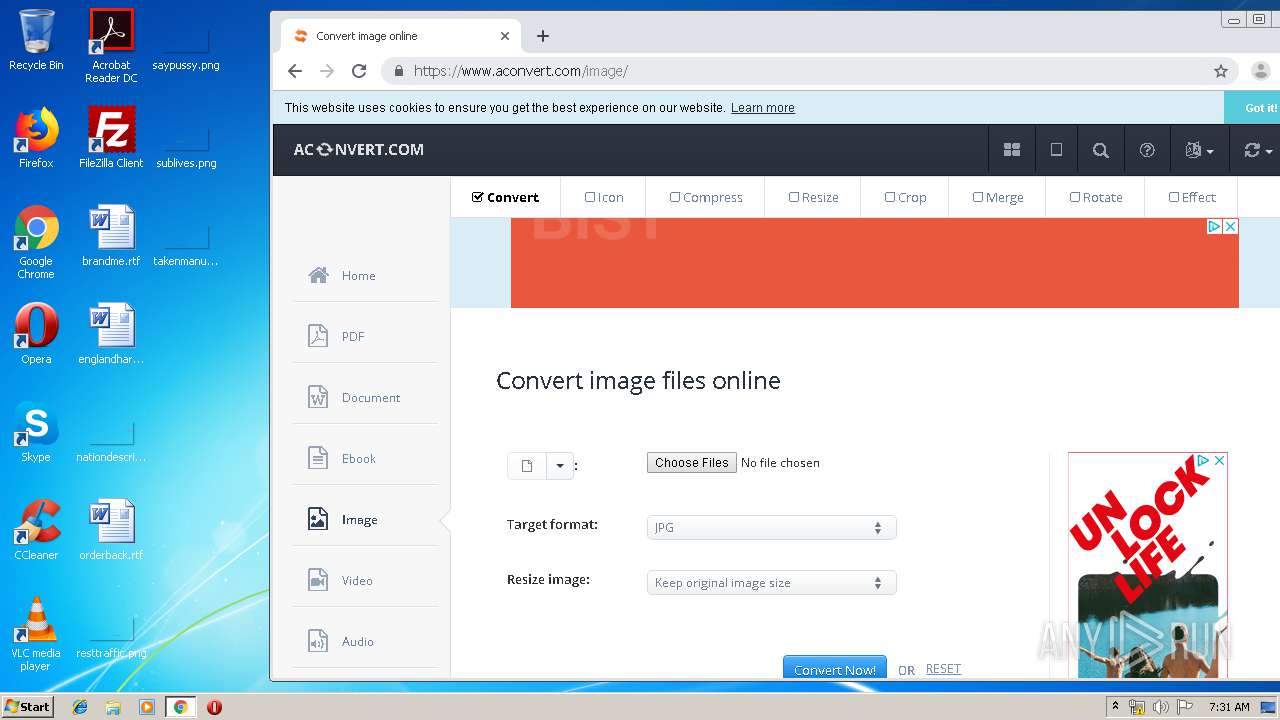Click the browser forward arrow
The image size is (1280, 720).
tap(327, 71)
